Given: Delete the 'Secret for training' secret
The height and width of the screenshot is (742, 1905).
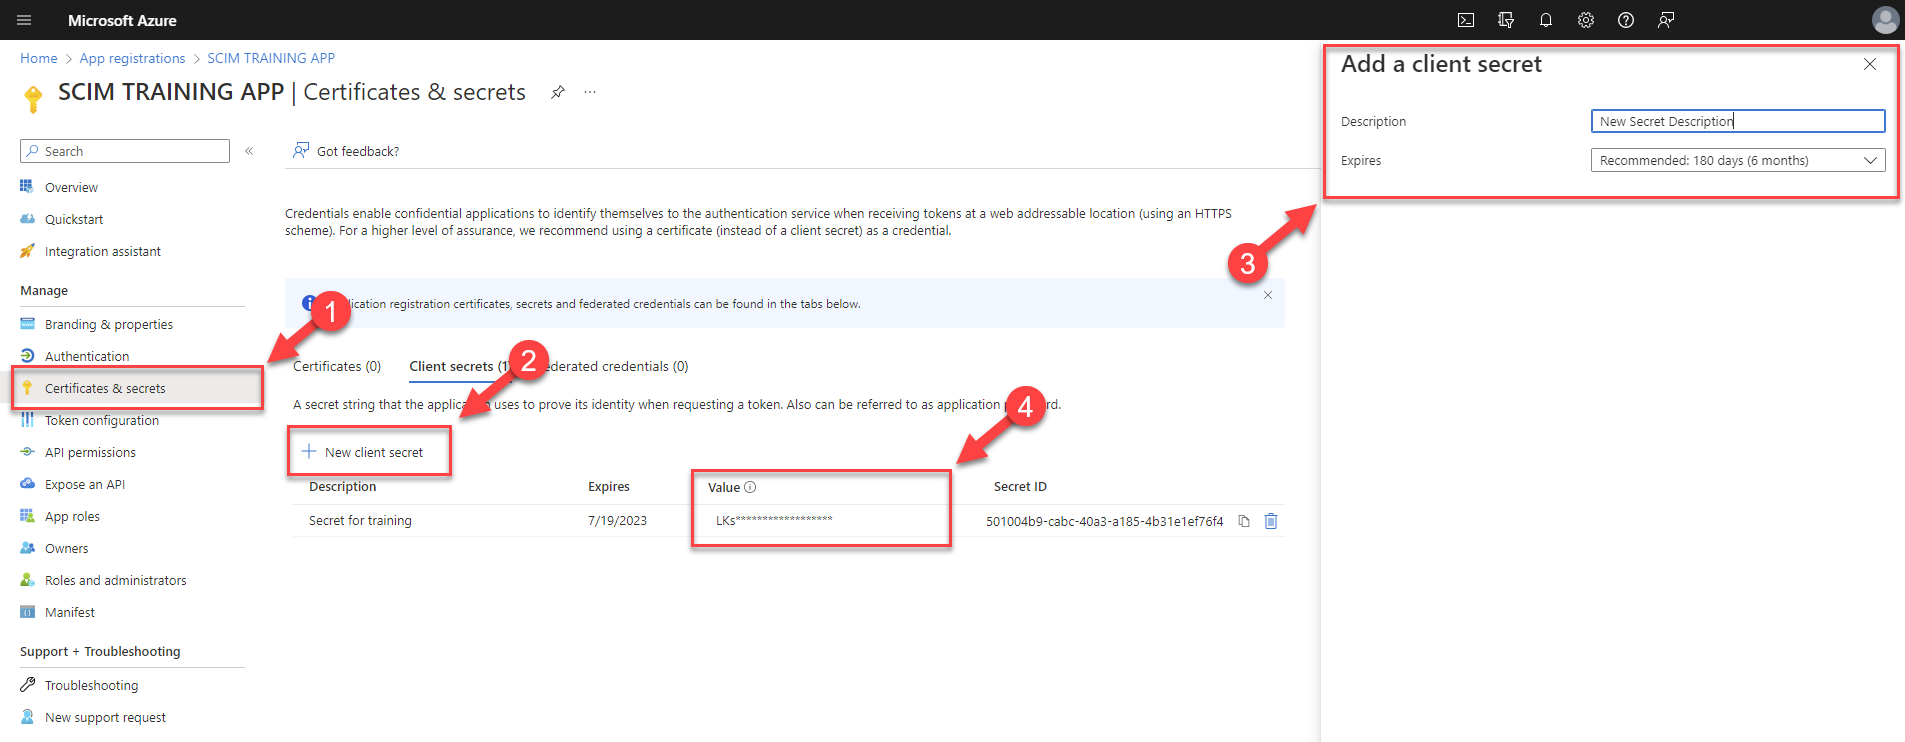Looking at the screenshot, I should click(x=1271, y=521).
